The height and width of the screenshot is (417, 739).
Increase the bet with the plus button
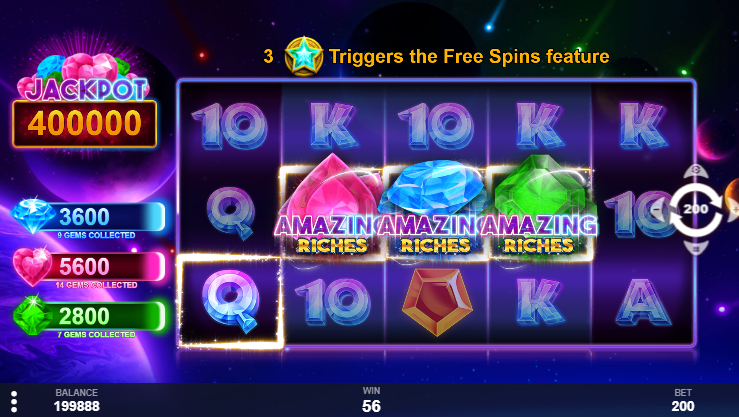(x=733, y=209)
